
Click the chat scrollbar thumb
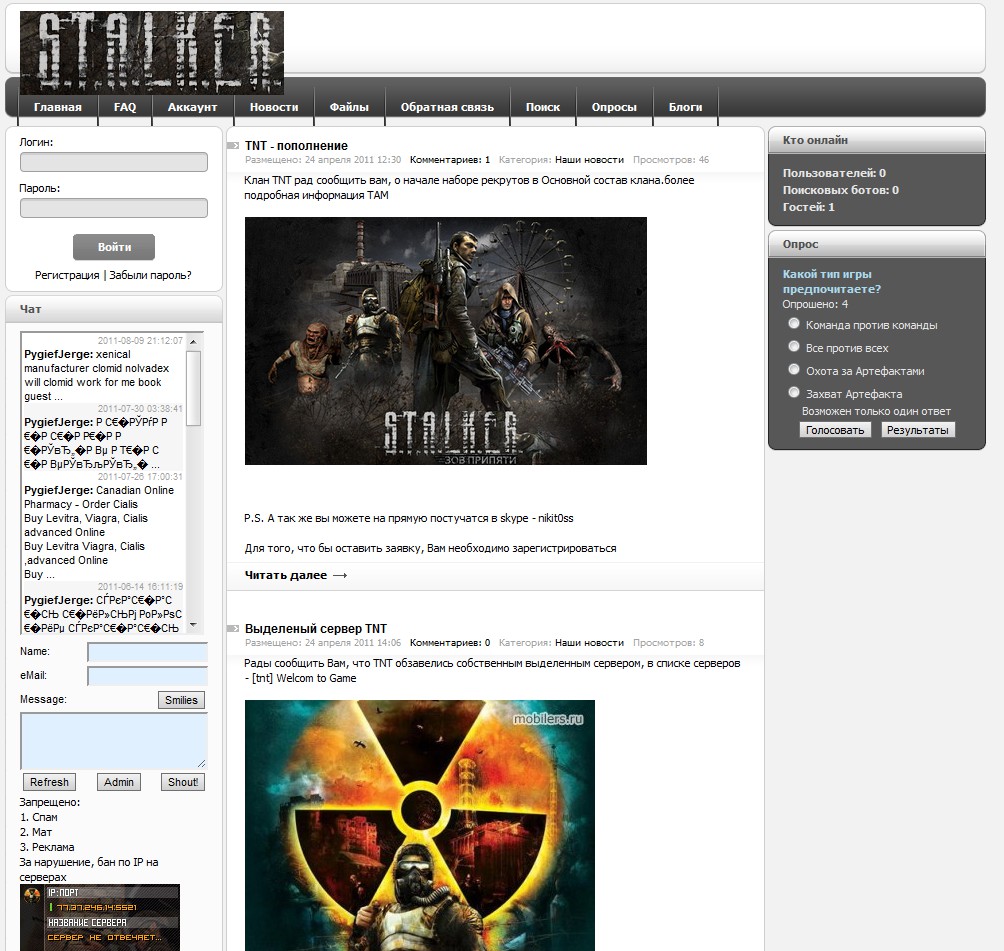coord(193,388)
